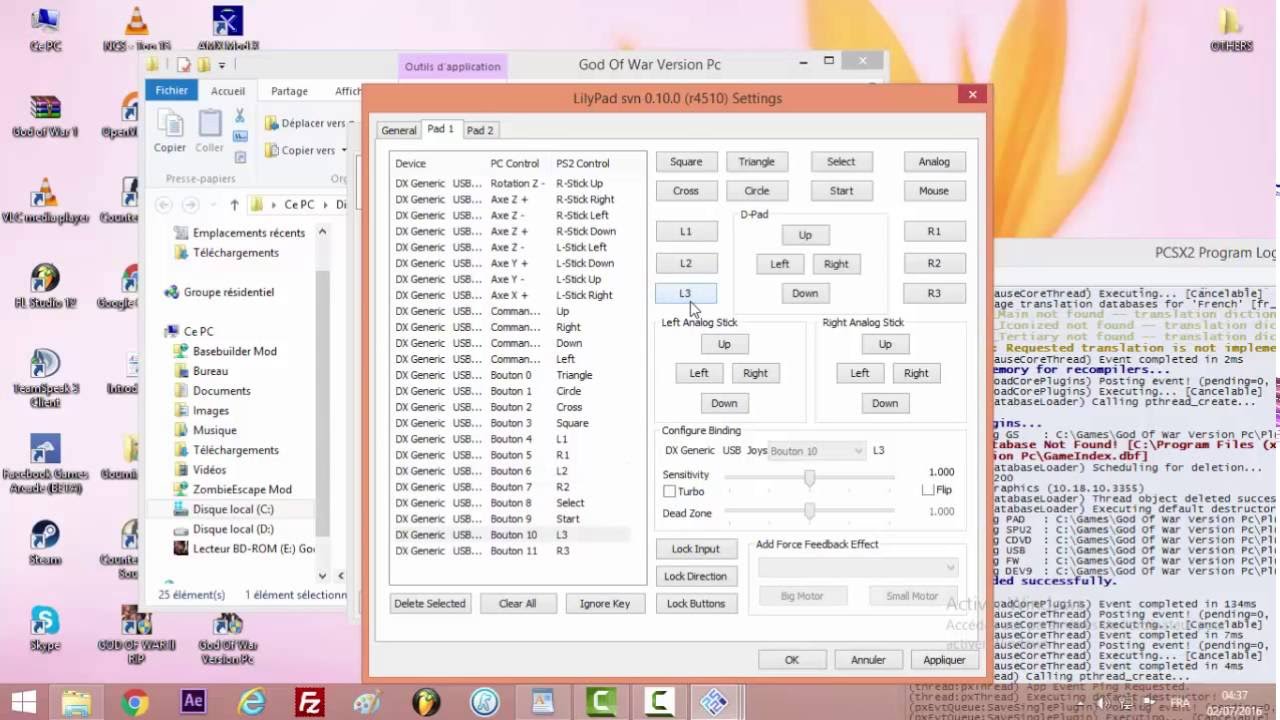Open FileZilla from the taskbar
Screen dimensions: 1280x720
[309, 703]
